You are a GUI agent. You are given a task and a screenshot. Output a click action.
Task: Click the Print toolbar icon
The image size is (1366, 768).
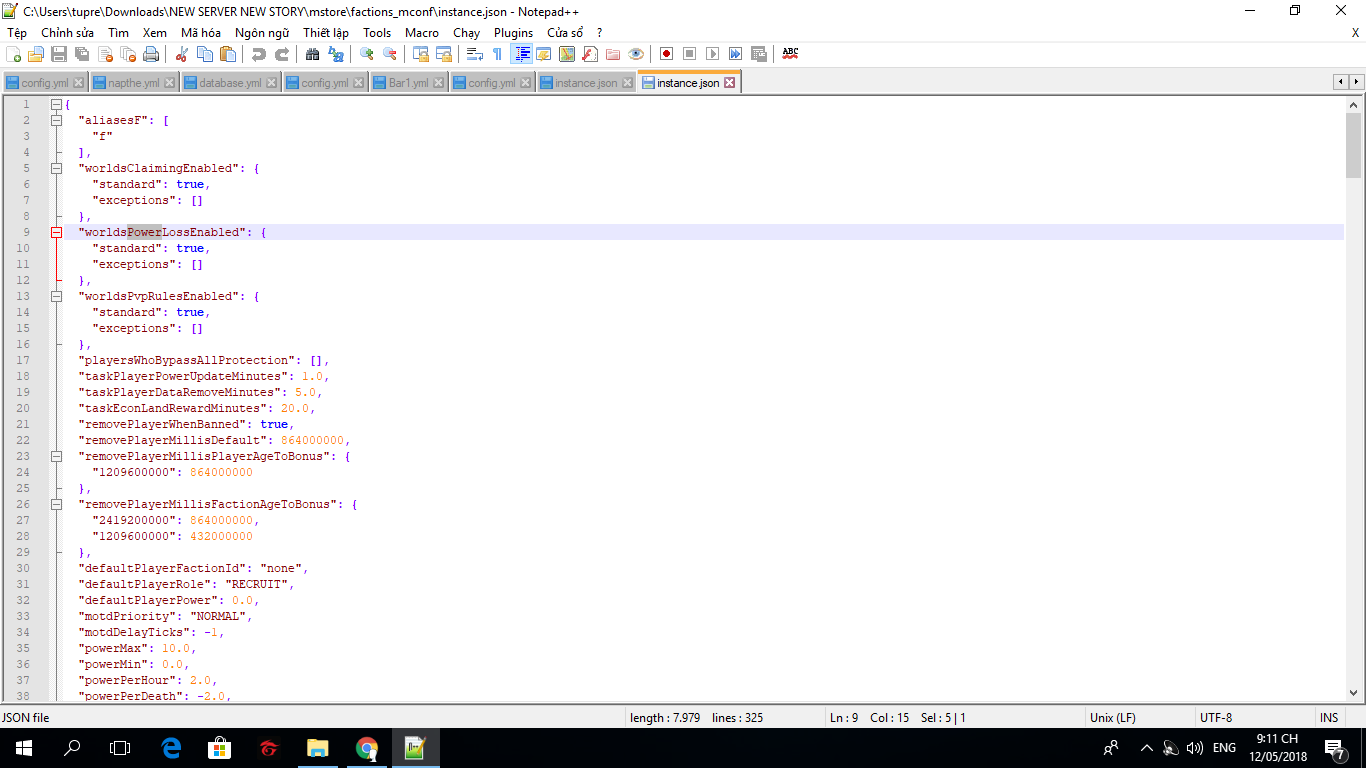(151, 54)
